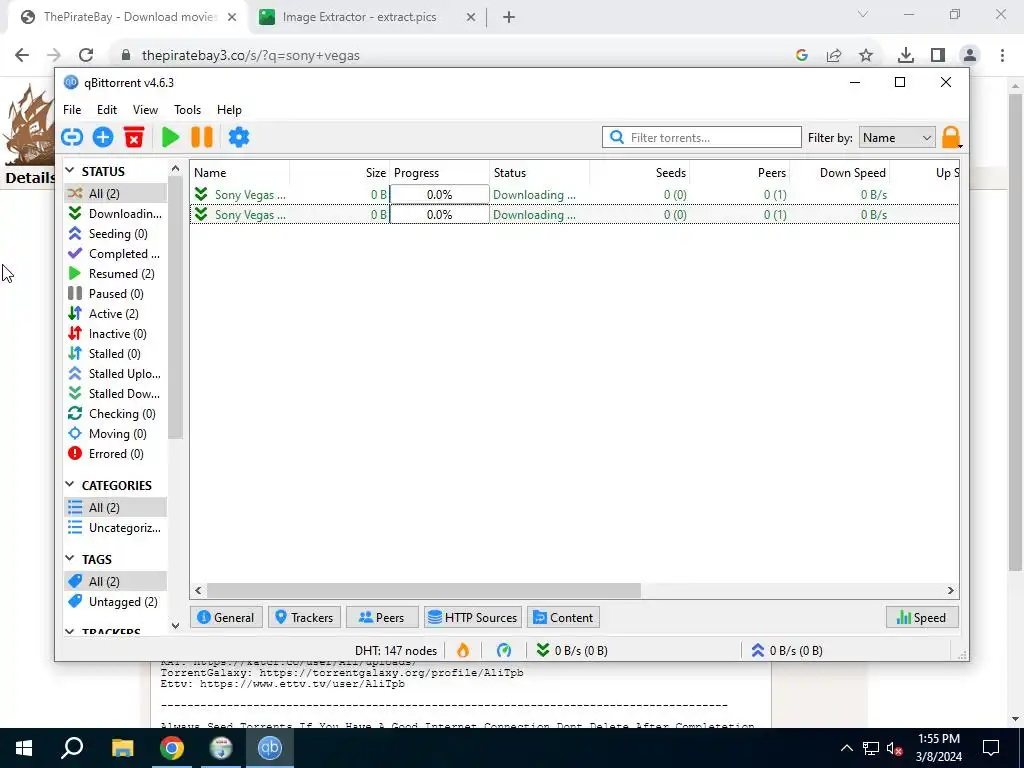The width and height of the screenshot is (1024, 768).
Task: Click muted volume icon in system tray
Action: tap(895, 748)
